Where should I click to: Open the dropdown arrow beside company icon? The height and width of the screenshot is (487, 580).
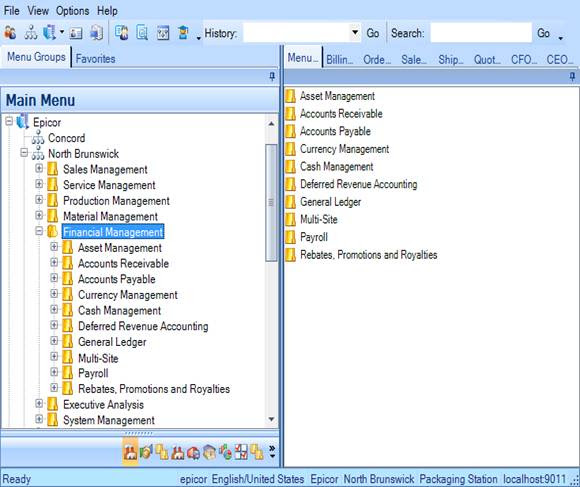point(62,32)
